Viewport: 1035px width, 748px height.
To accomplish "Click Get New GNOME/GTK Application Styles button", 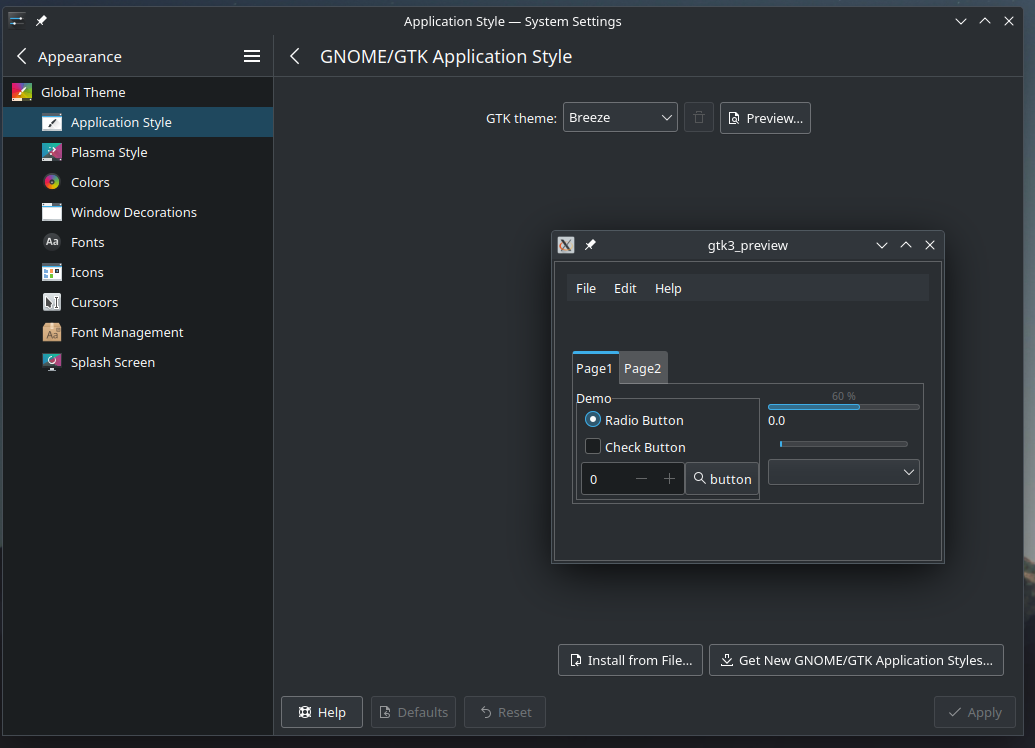I will coord(856,660).
